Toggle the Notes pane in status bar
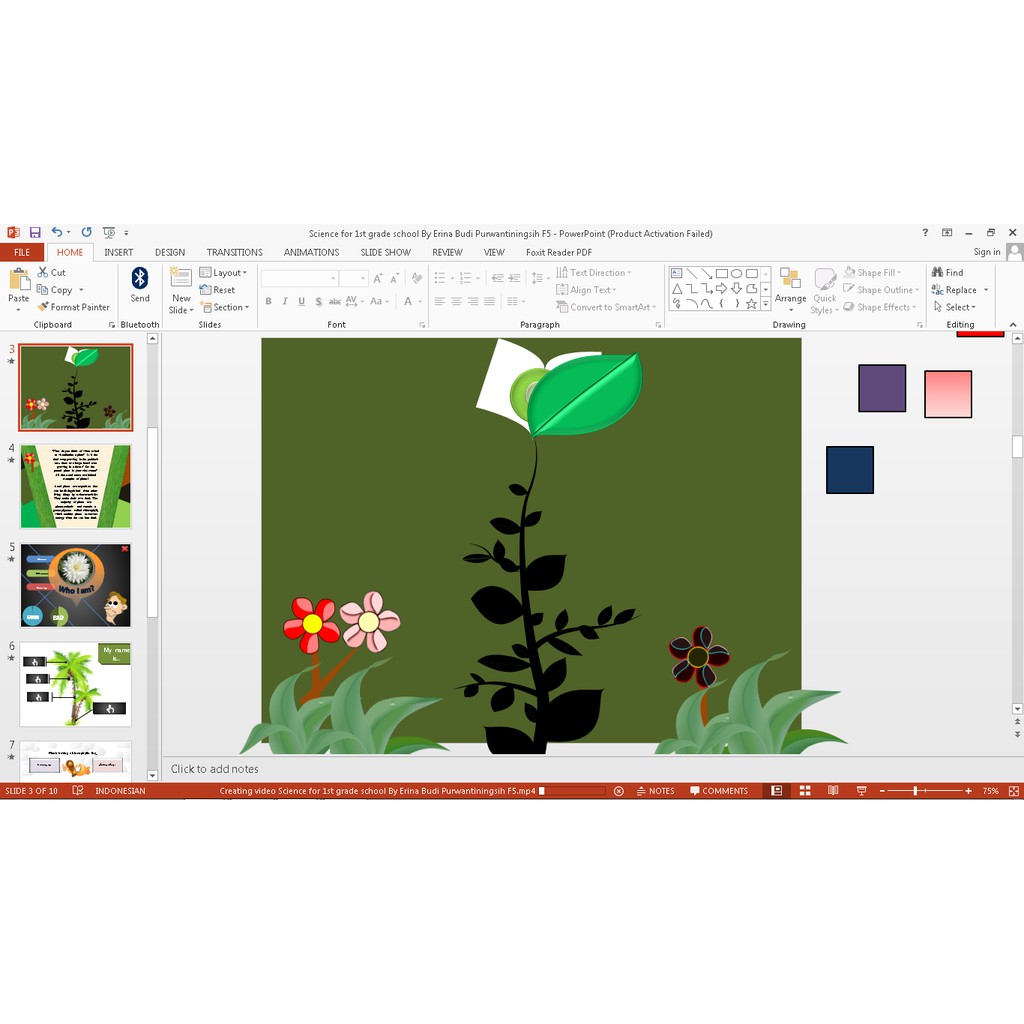 pos(654,791)
